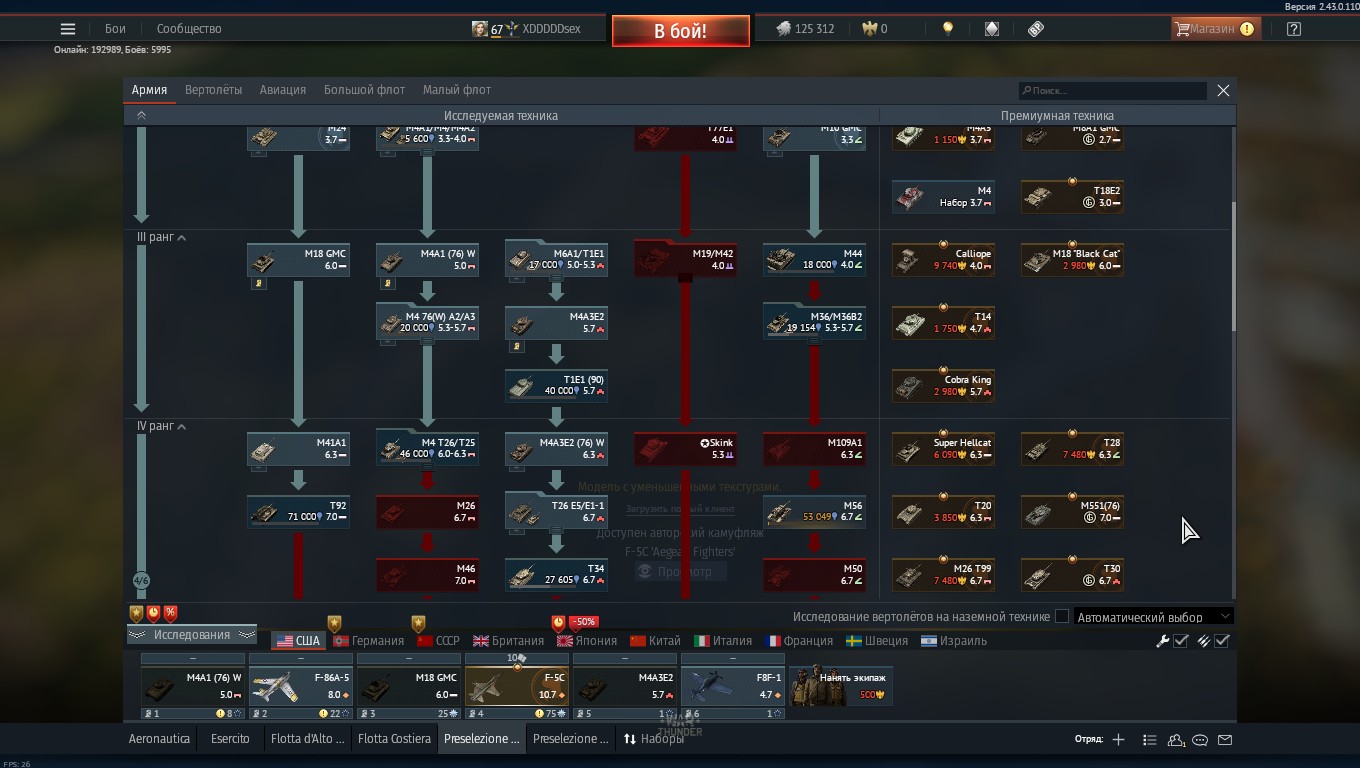Click the wrench repair icon
The image size is (1360, 768).
(1163, 641)
